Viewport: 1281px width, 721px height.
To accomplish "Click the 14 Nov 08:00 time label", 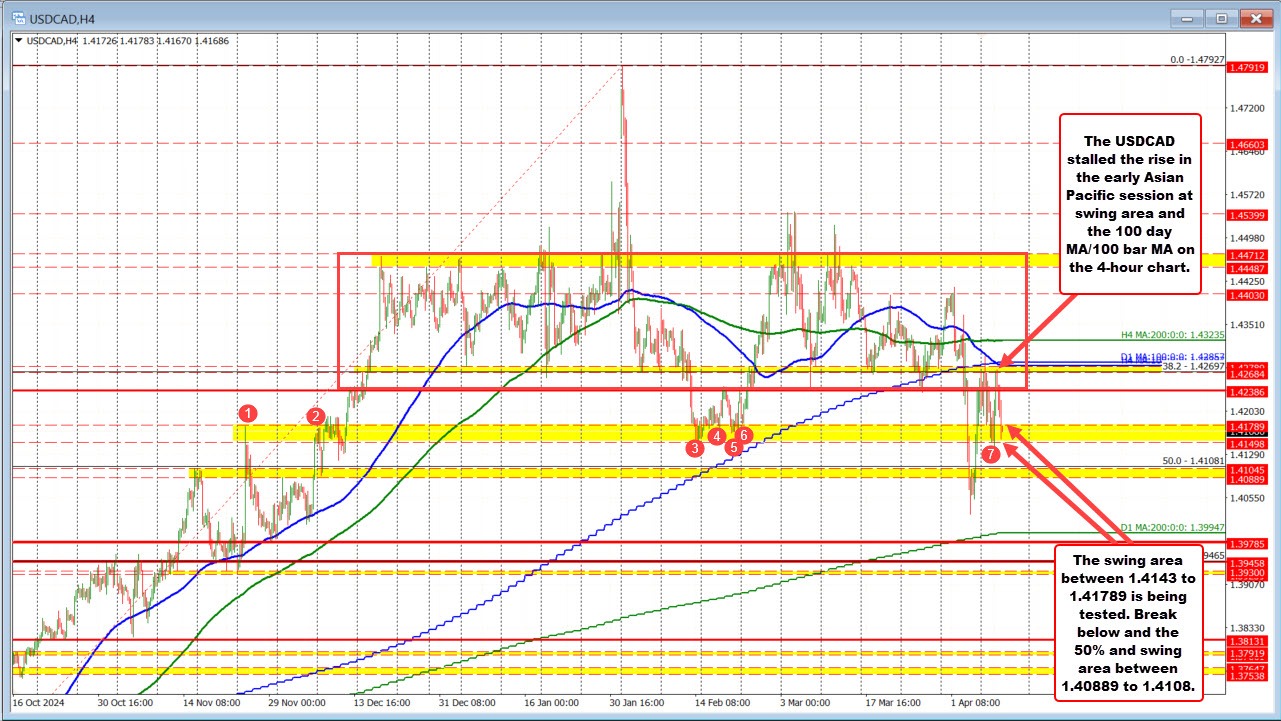I will click(x=211, y=702).
